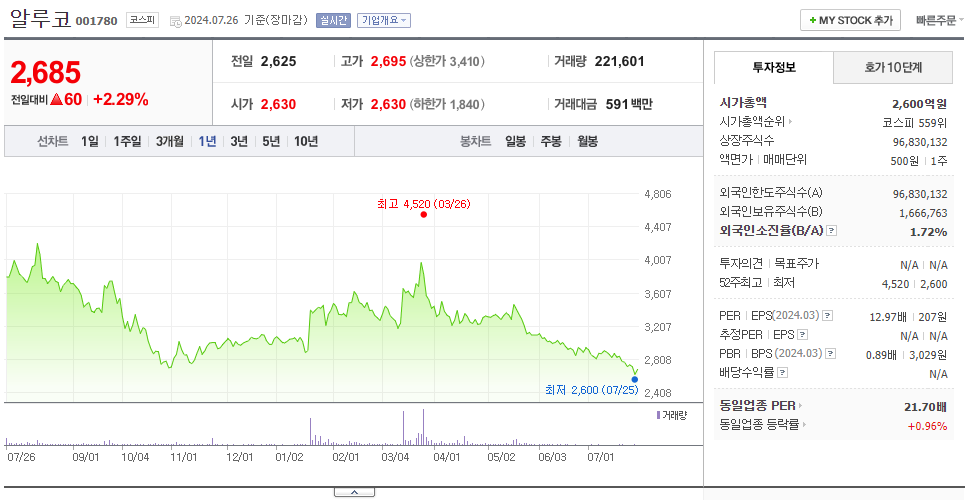Click the 거래대금 value 591 백만

(x=629, y=104)
